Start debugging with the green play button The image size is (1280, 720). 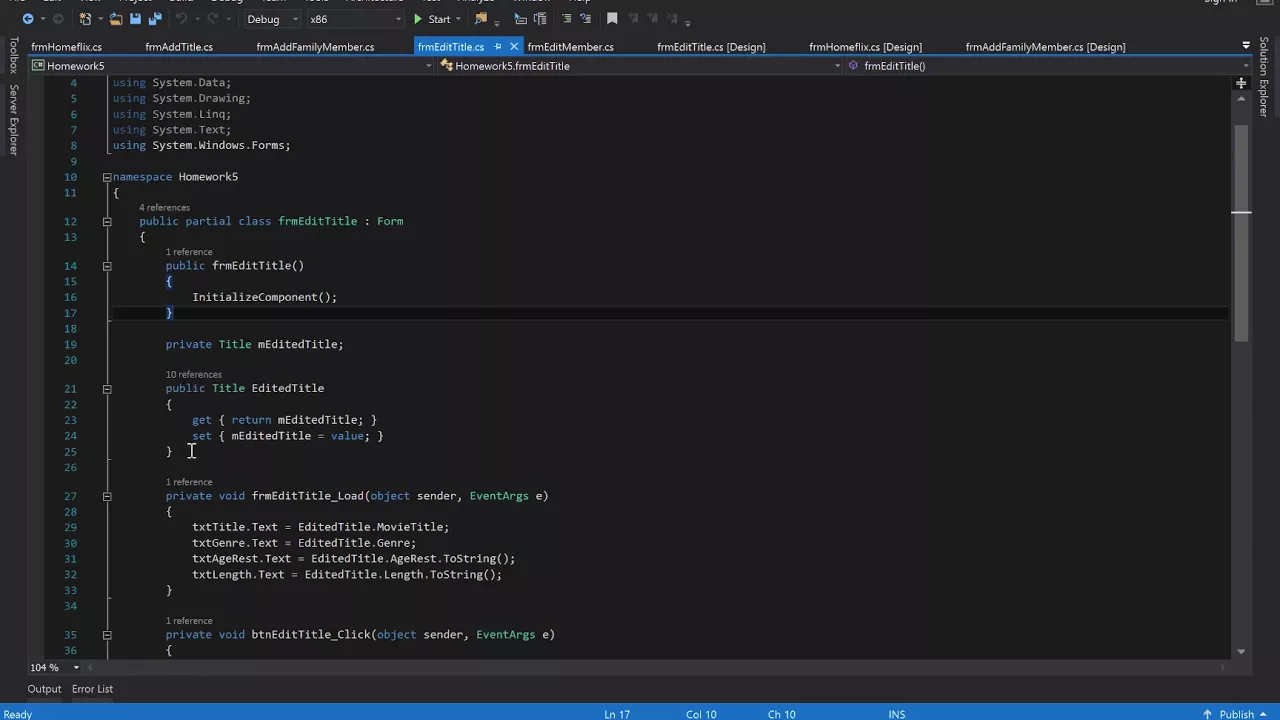432,19
